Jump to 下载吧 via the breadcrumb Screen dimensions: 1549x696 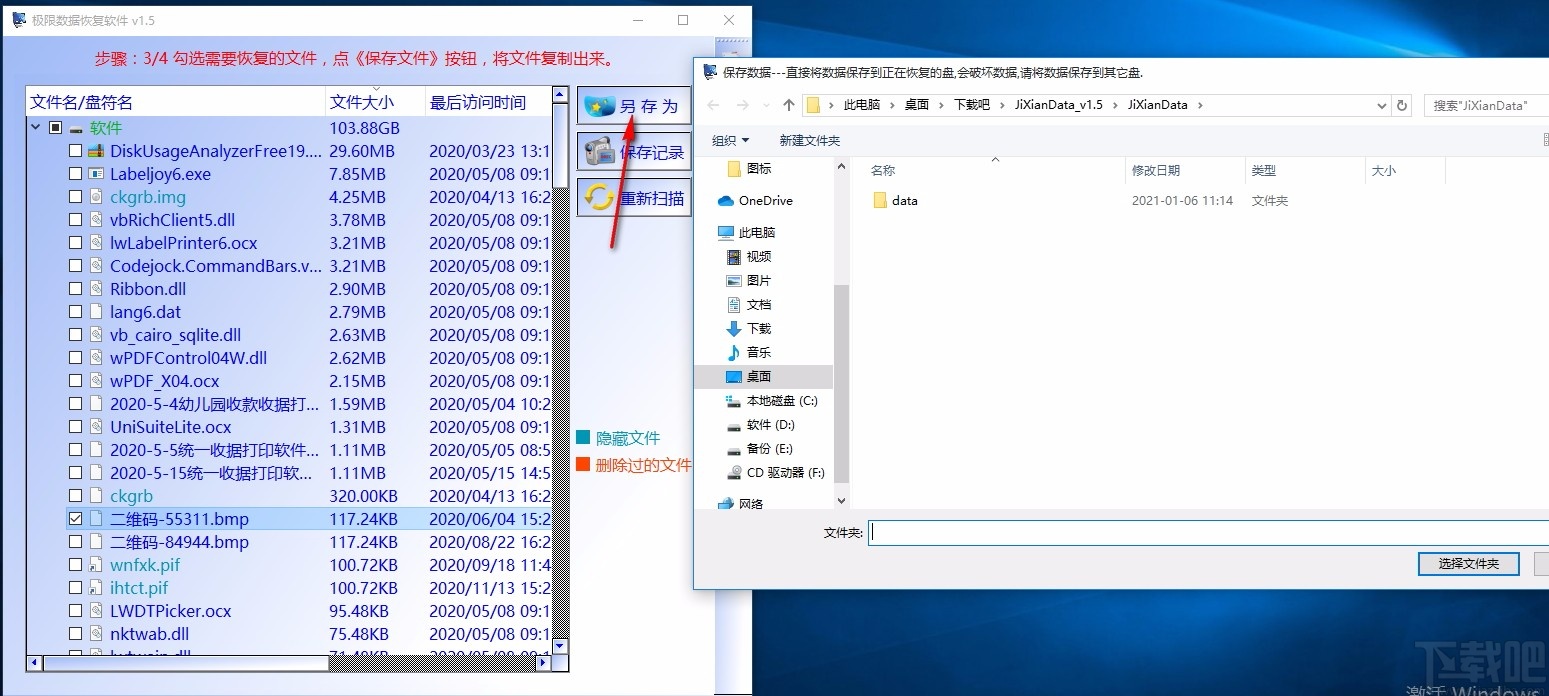[x=973, y=104]
